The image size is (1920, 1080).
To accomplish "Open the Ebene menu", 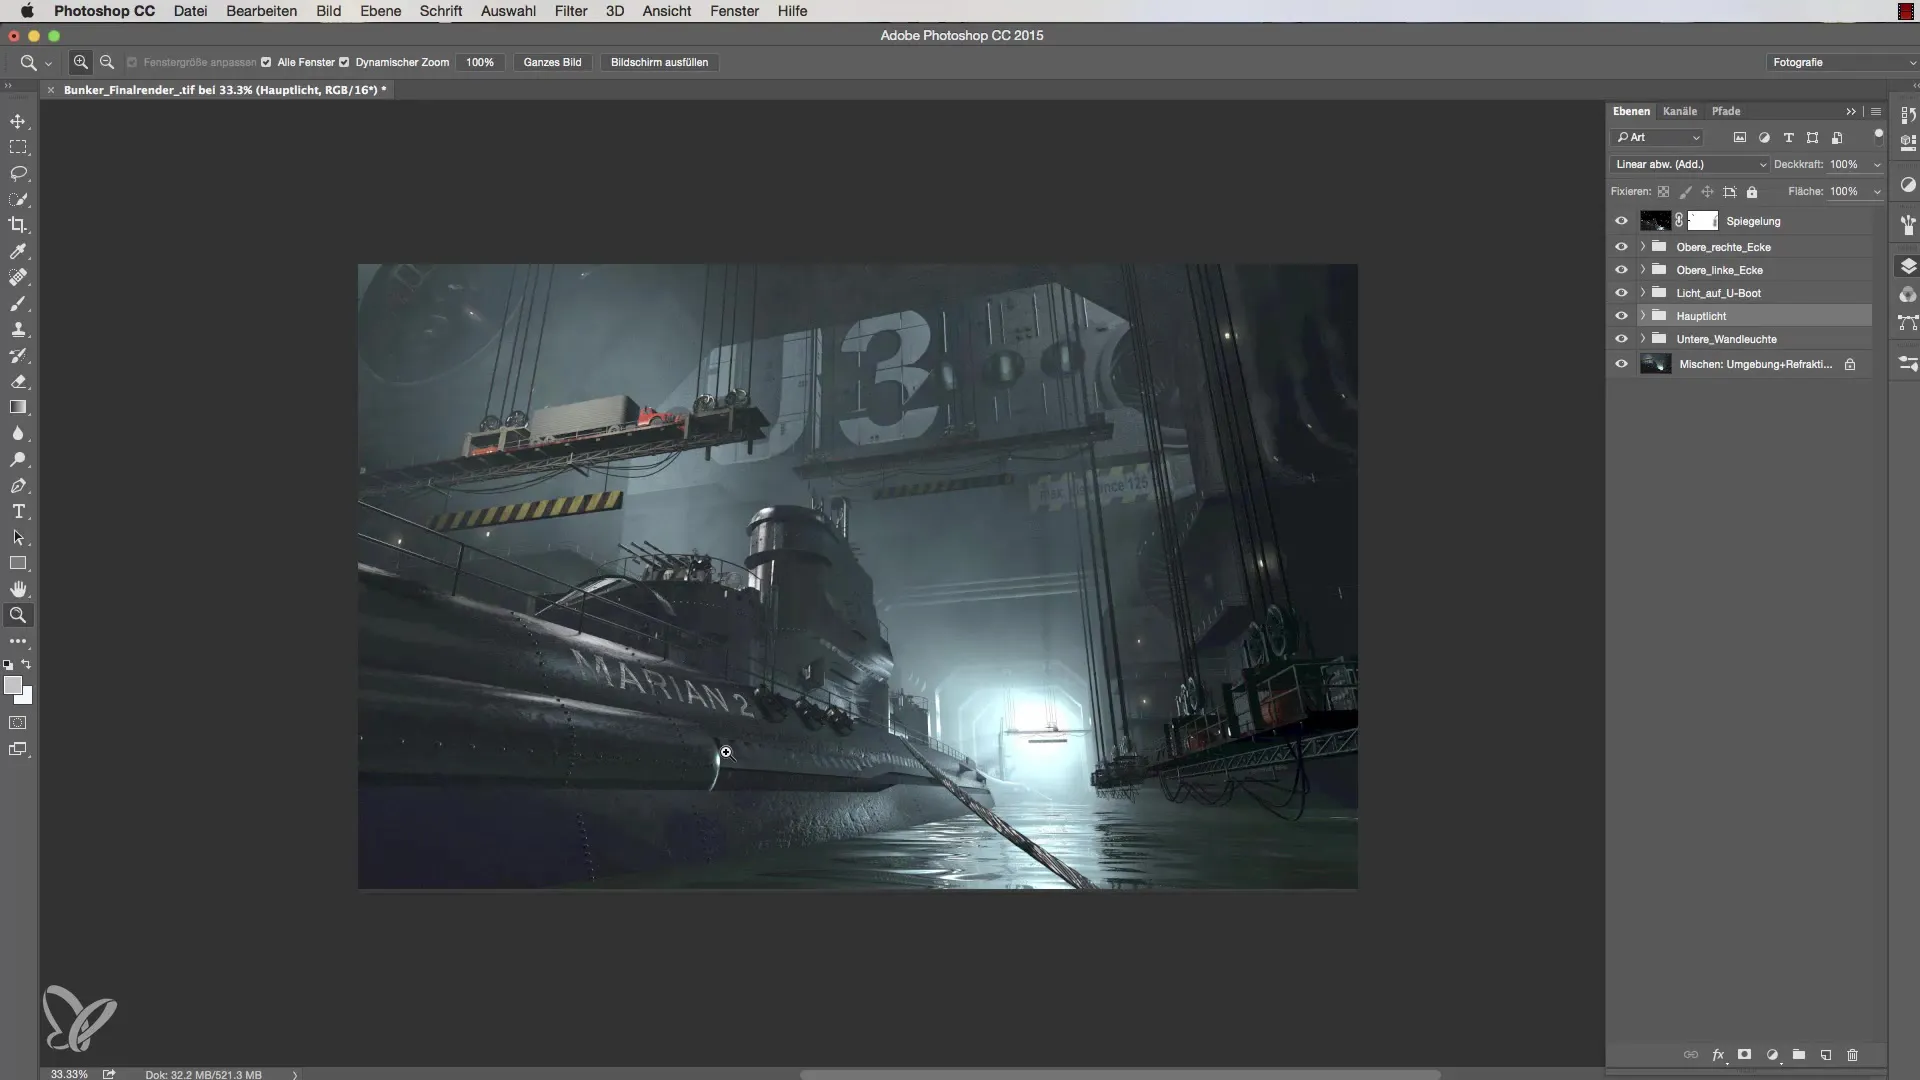I will click(380, 11).
